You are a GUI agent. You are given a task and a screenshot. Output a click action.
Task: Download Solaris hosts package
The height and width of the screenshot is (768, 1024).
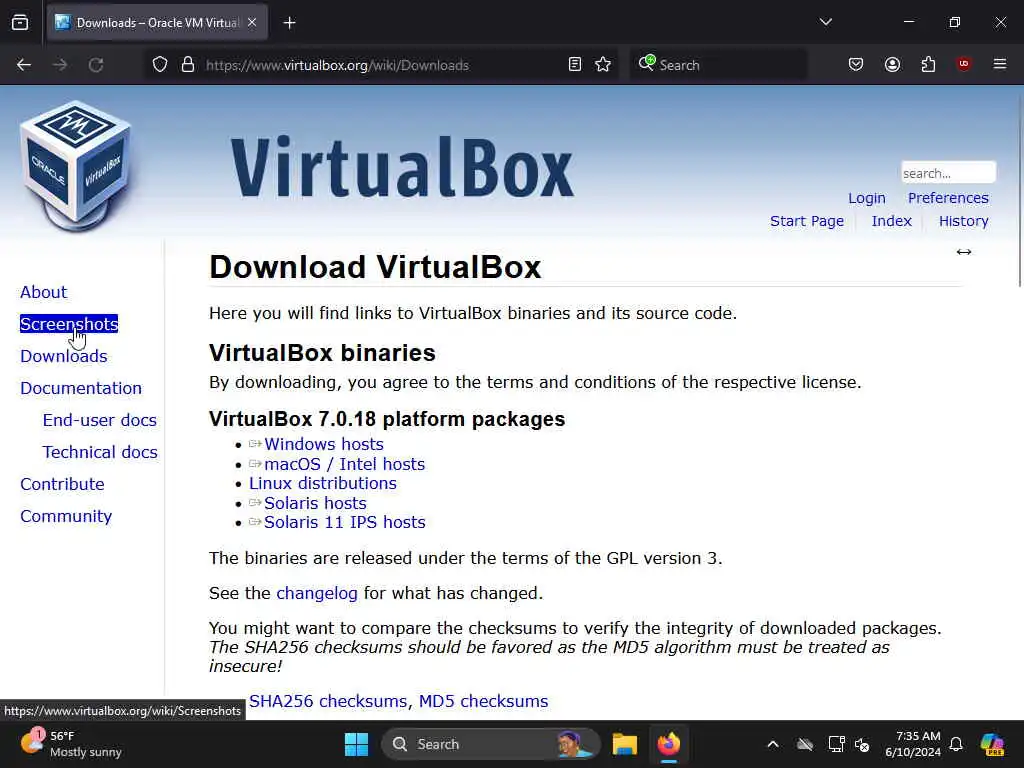(x=315, y=503)
